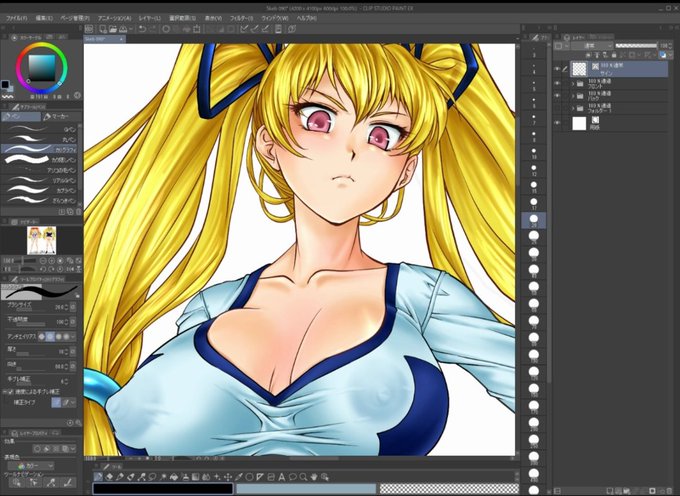Open the レイヤー (Layer) menu
This screenshot has width=680, height=496.
click(x=150, y=18)
